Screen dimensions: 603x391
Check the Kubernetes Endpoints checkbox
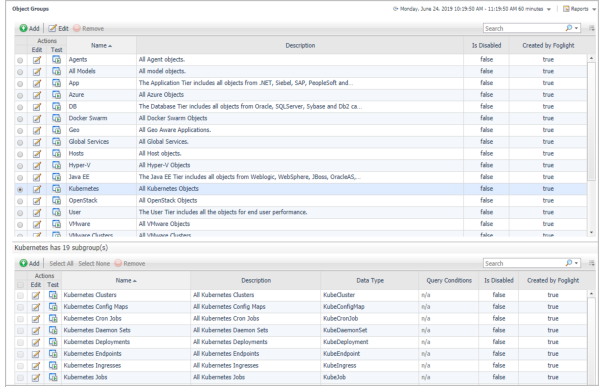[x=20, y=354]
